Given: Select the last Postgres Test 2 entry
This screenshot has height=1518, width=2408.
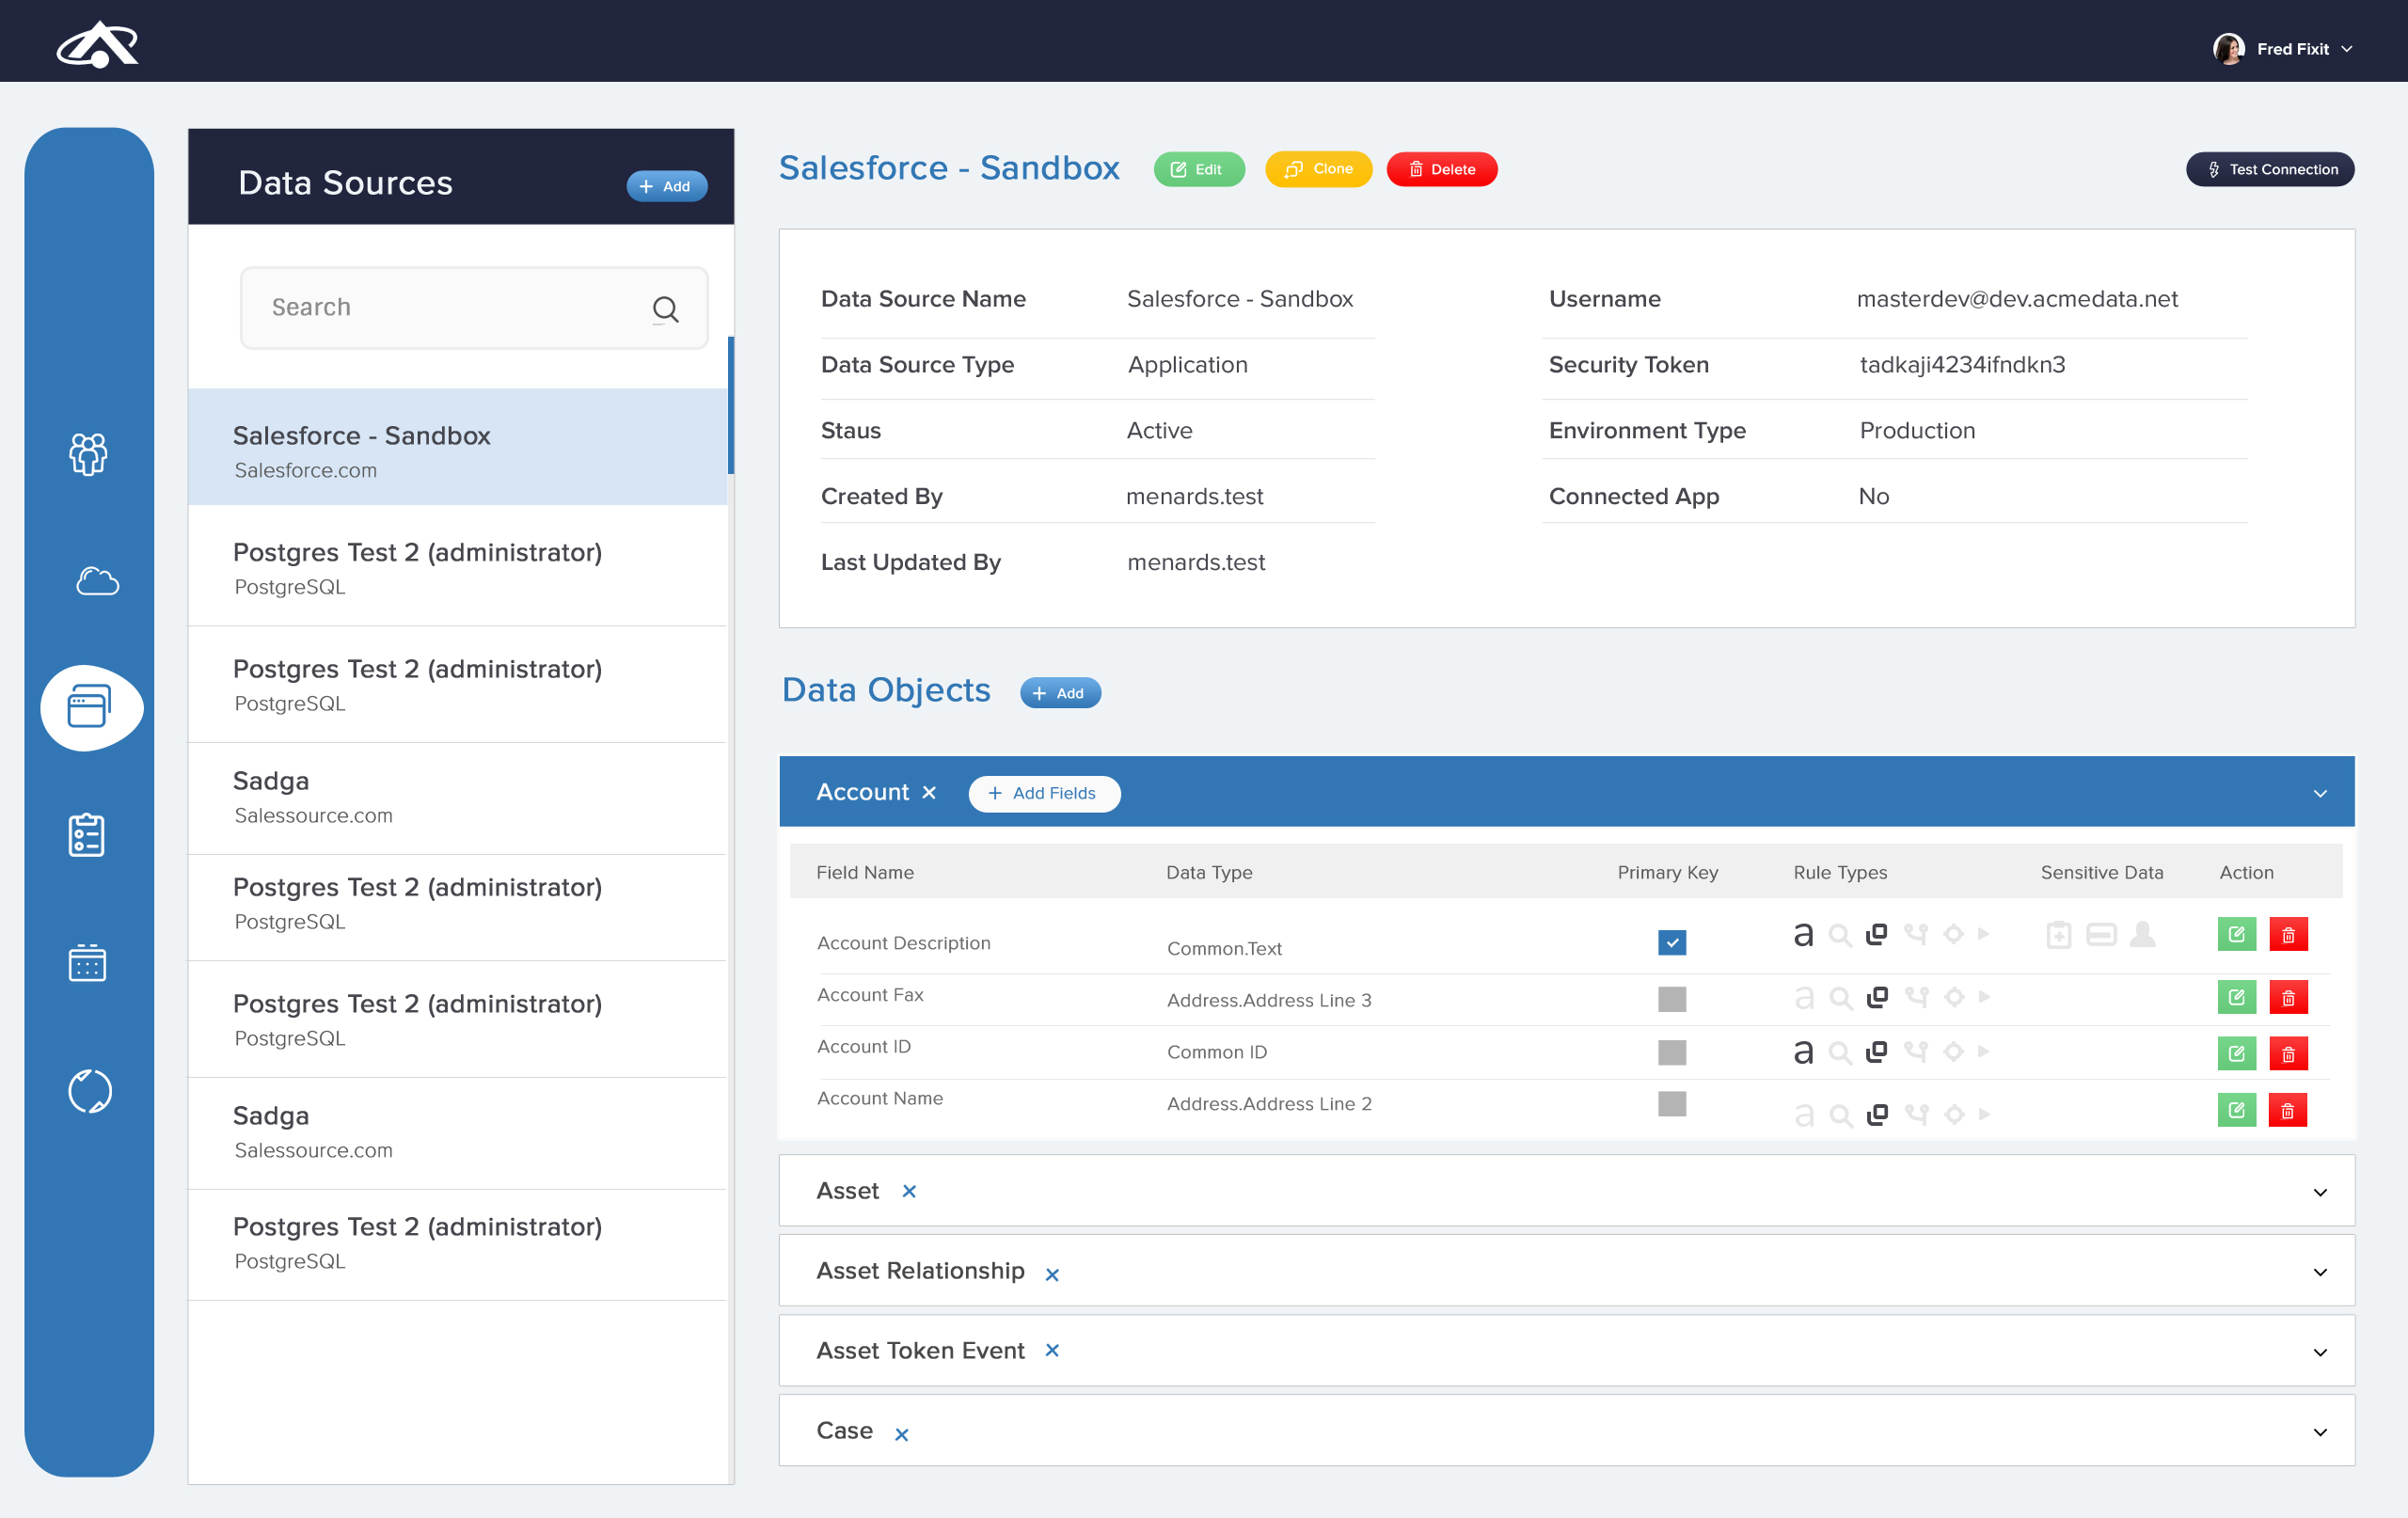Looking at the screenshot, I should (457, 1244).
